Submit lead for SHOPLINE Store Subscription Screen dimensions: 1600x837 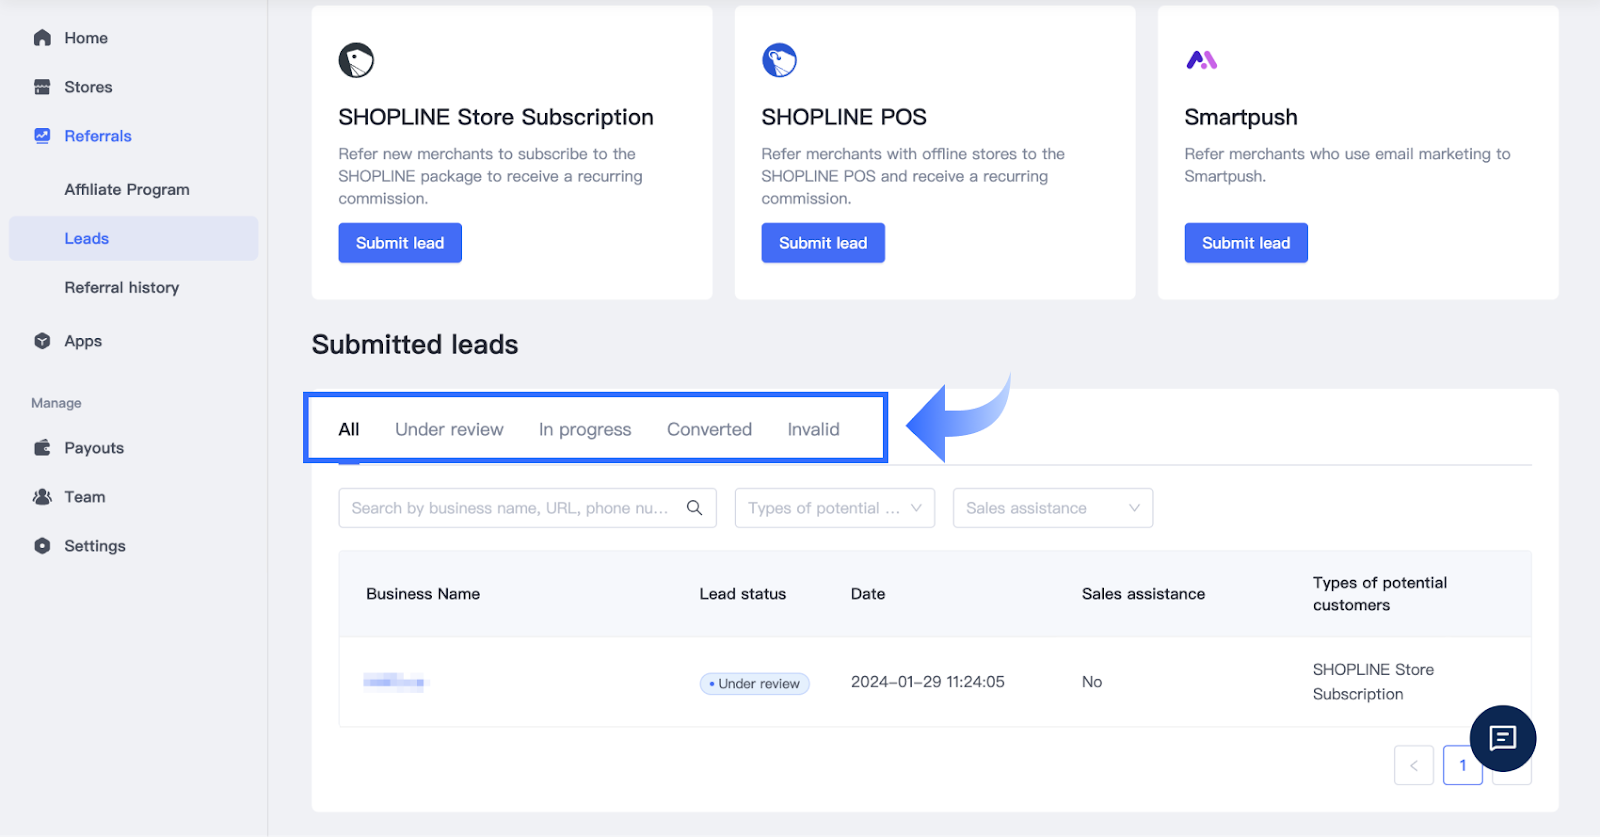(x=400, y=243)
